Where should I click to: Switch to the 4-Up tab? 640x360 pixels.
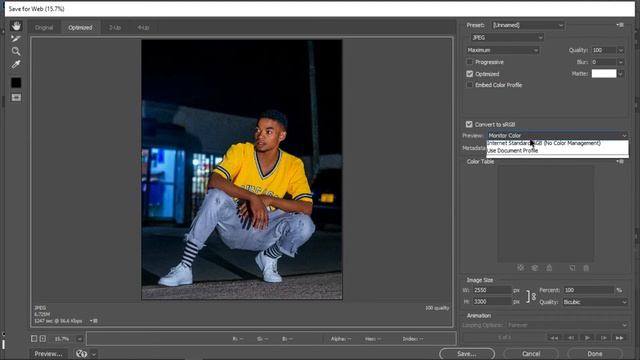143,27
